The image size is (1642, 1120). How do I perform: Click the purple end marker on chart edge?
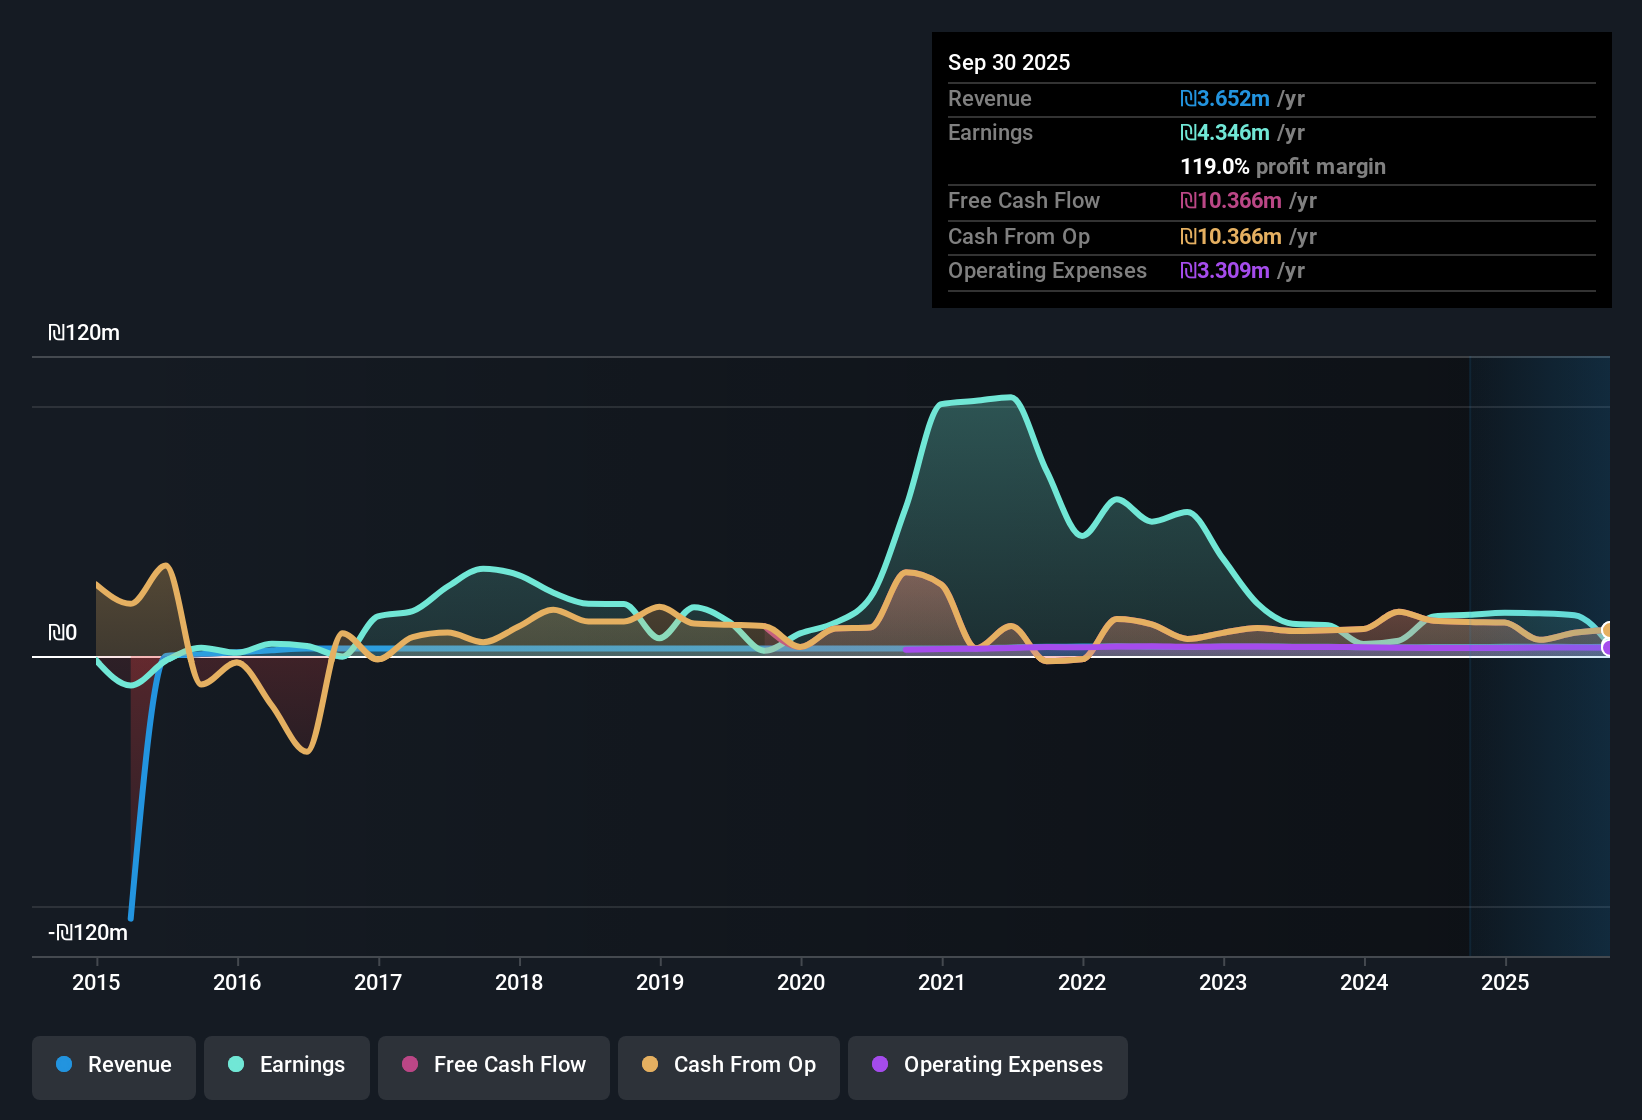coord(1608,648)
